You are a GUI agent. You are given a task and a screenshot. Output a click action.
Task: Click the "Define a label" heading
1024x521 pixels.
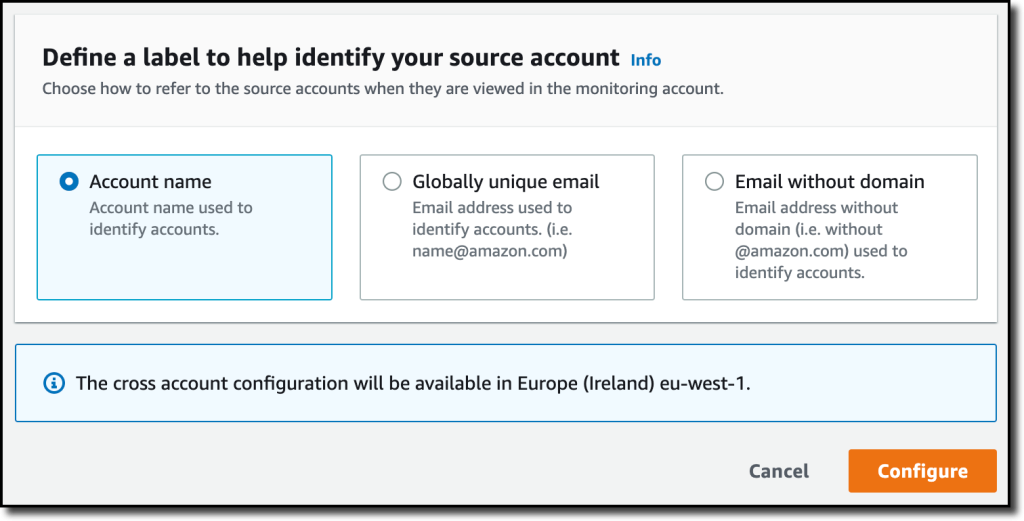coord(330,58)
